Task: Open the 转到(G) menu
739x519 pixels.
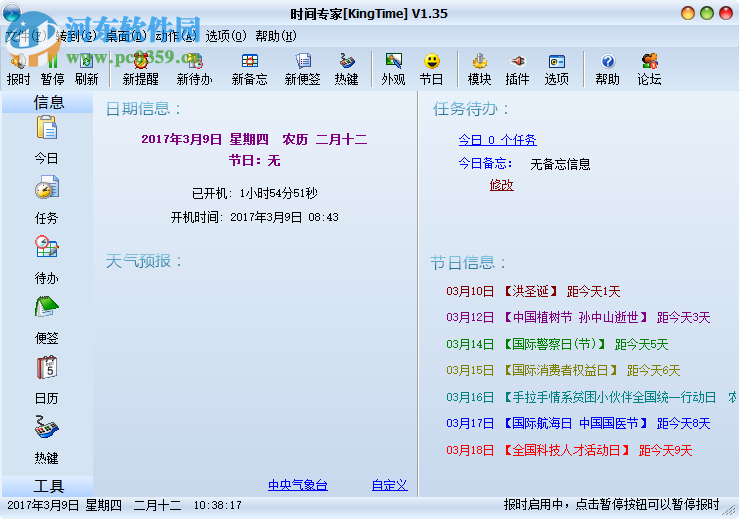Action: coord(76,36)
